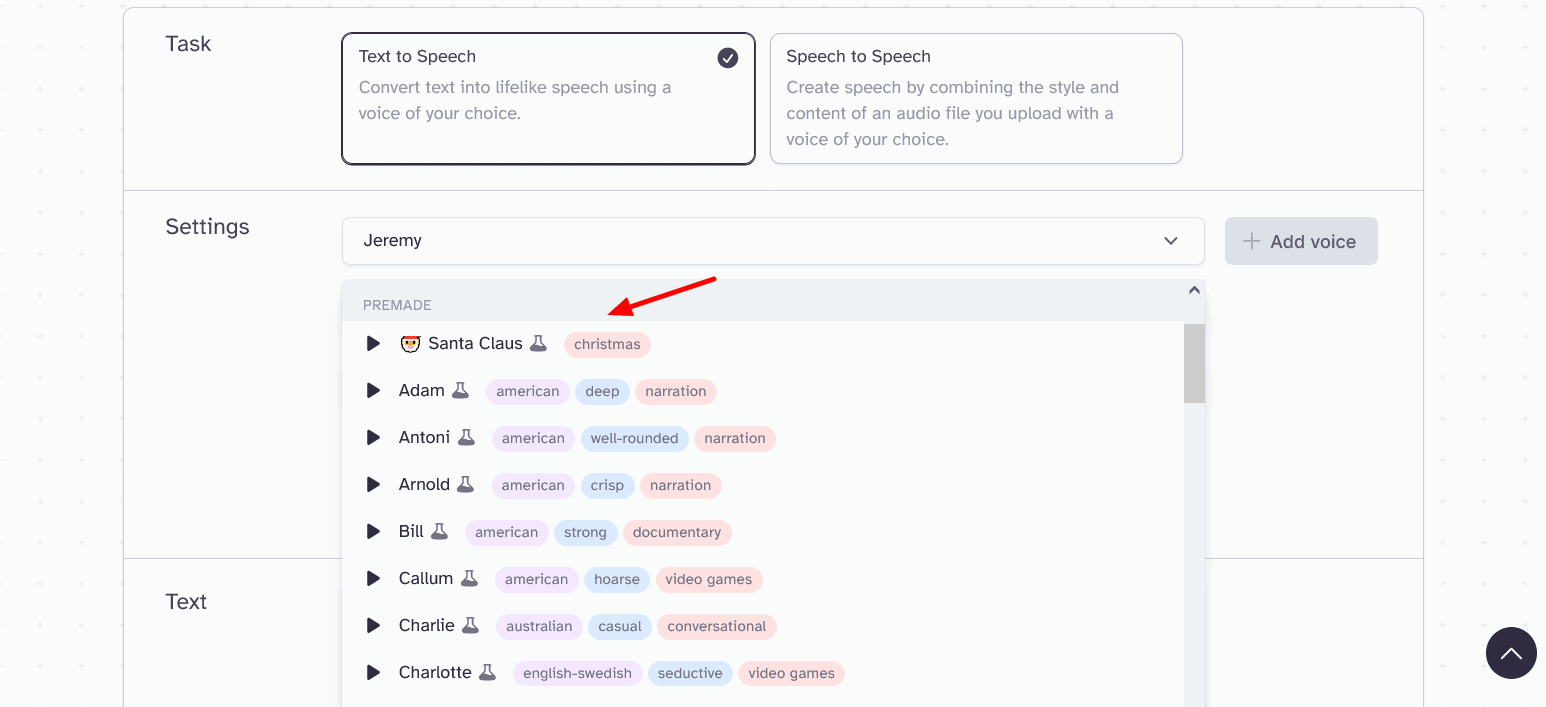Play the Arnold voice preview
Screen dimensions: 1546x707
[373, 485]
